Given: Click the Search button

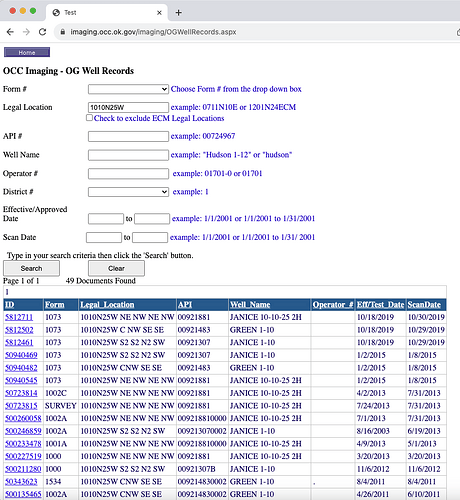Looking at the screenshot, I should point(31,268).
